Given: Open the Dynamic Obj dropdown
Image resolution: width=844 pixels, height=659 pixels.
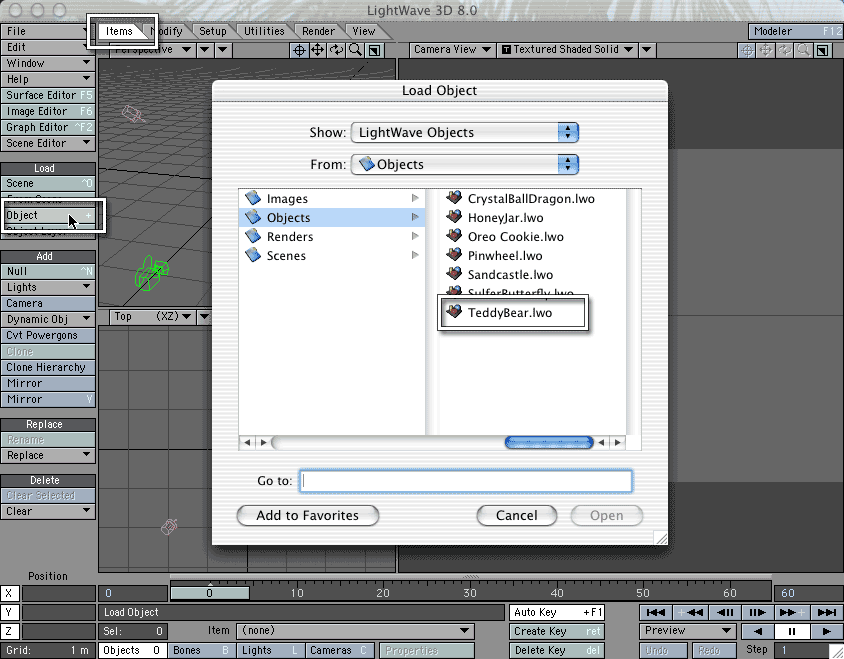Looking at the screenshot, I should [48, 319].
